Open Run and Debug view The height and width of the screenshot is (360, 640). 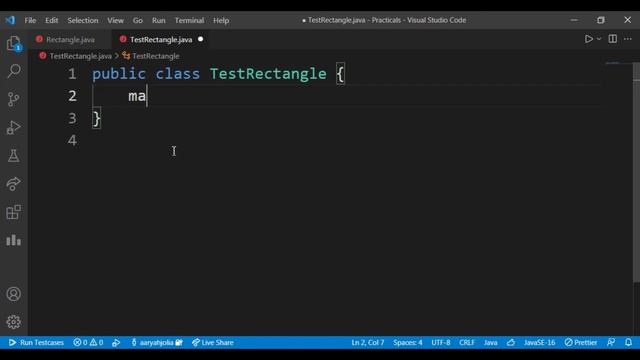13,127
